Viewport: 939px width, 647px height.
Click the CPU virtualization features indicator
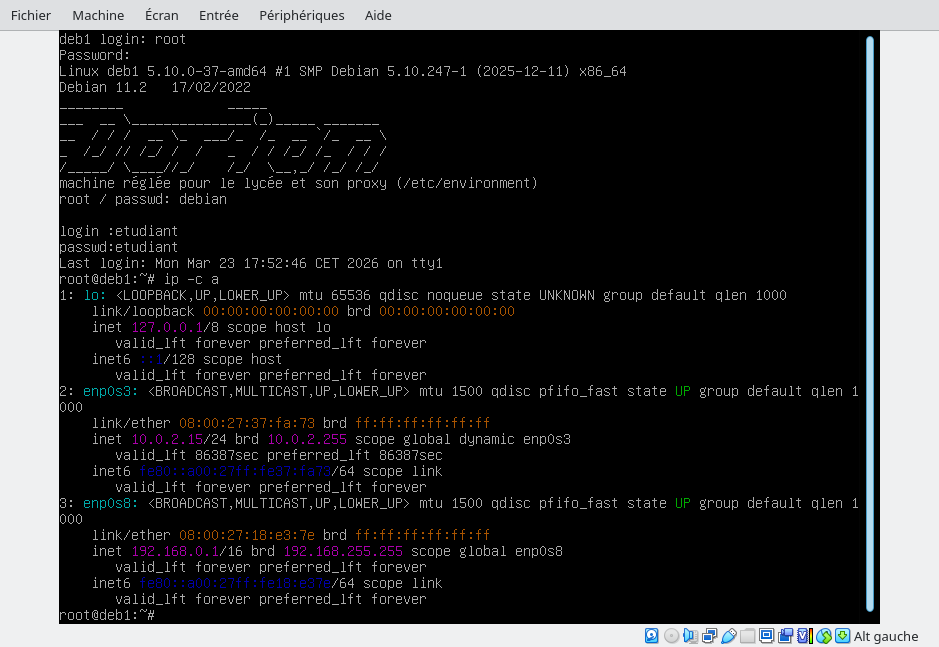click(804, 636)
